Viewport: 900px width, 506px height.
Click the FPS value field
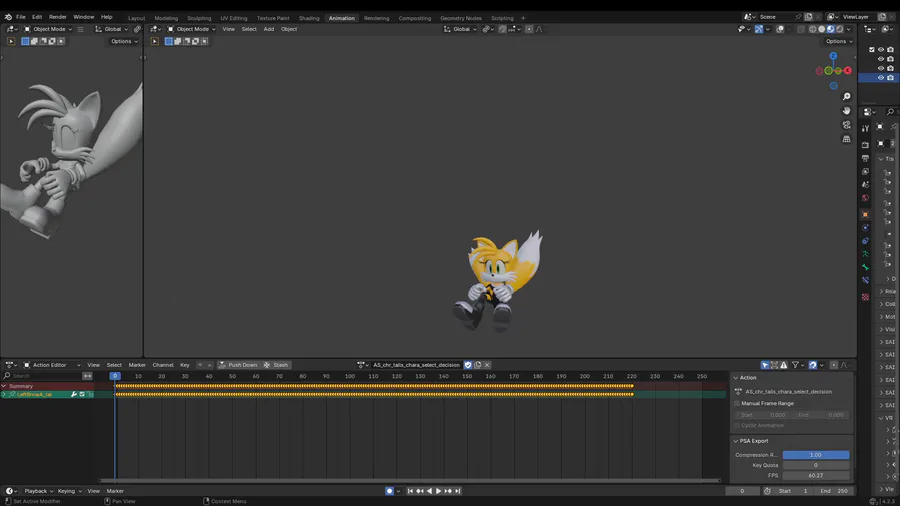816,476
